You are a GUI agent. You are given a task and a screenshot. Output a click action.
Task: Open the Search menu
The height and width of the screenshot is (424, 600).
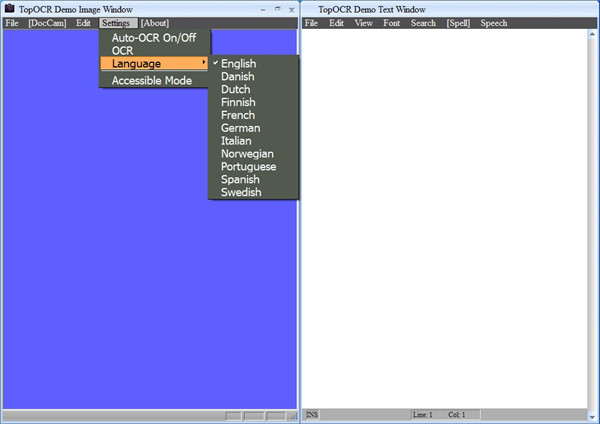point(423,23)
